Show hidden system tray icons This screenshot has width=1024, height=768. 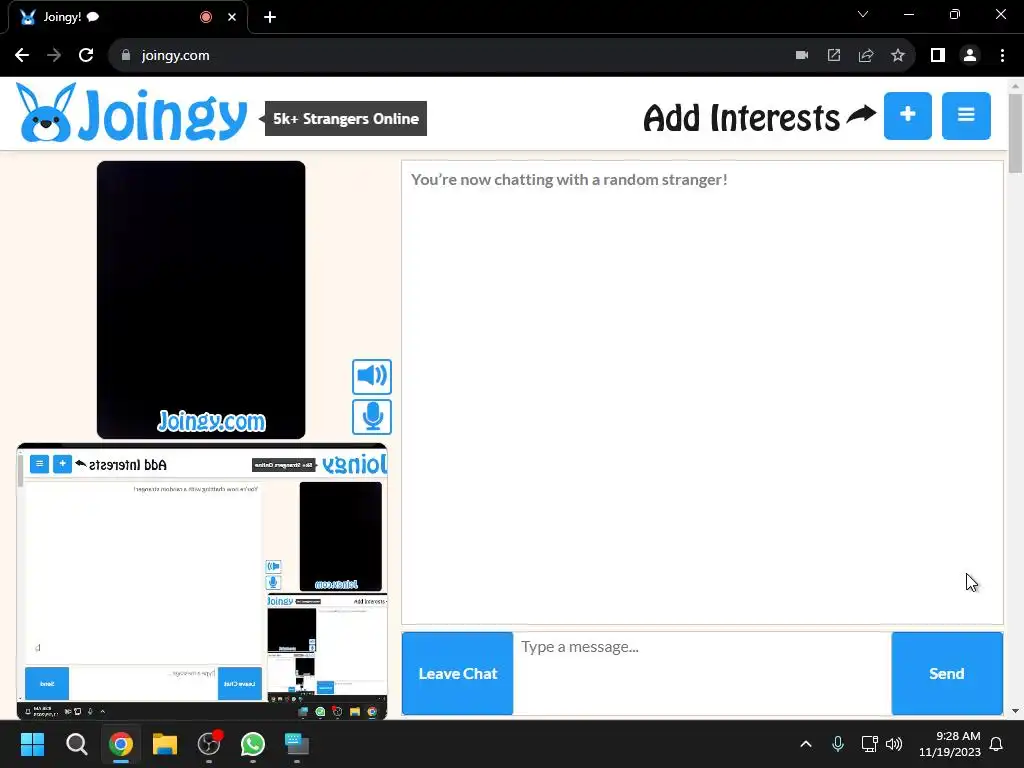[x=806, y=744]
